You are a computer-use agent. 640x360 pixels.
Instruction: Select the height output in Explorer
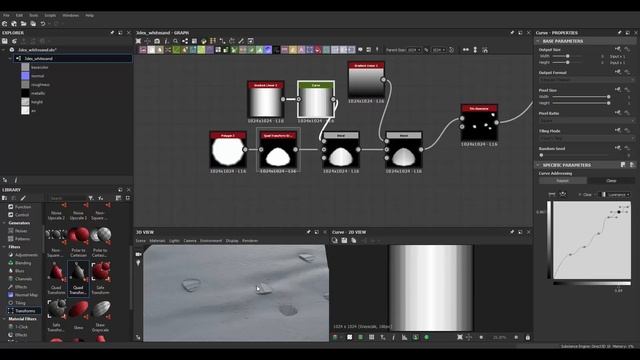pyautogui.click(x=37, y=102)
